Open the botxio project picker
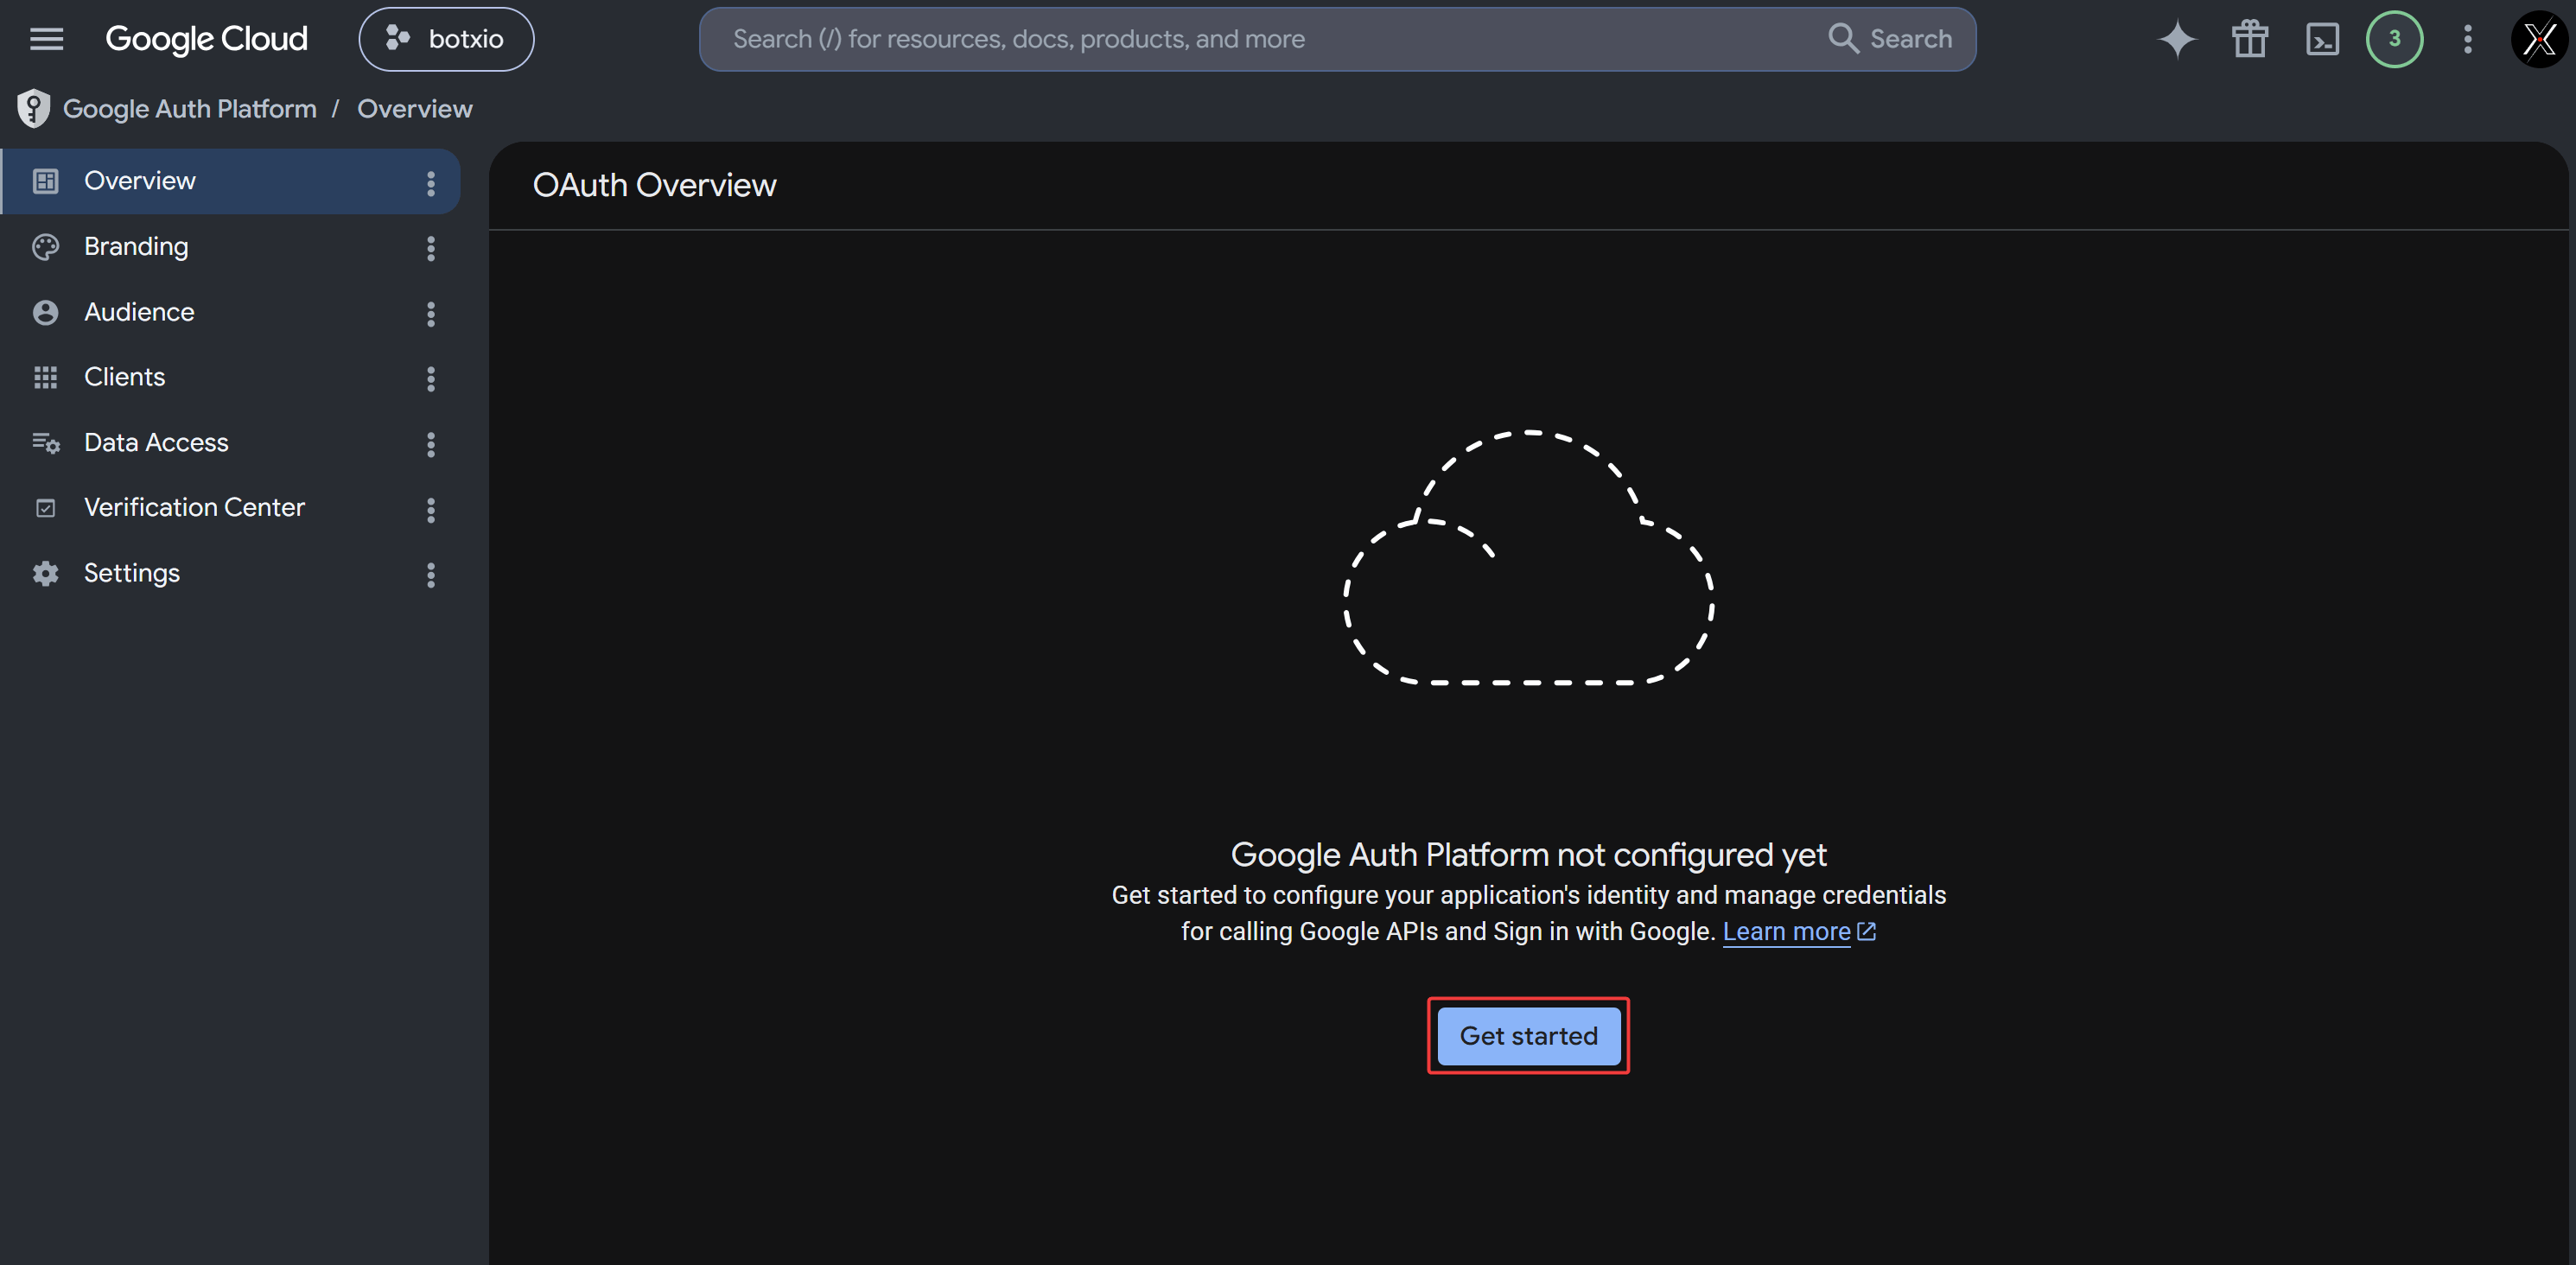This screenshot has width=2576, height=1265. tap(446, 39)
